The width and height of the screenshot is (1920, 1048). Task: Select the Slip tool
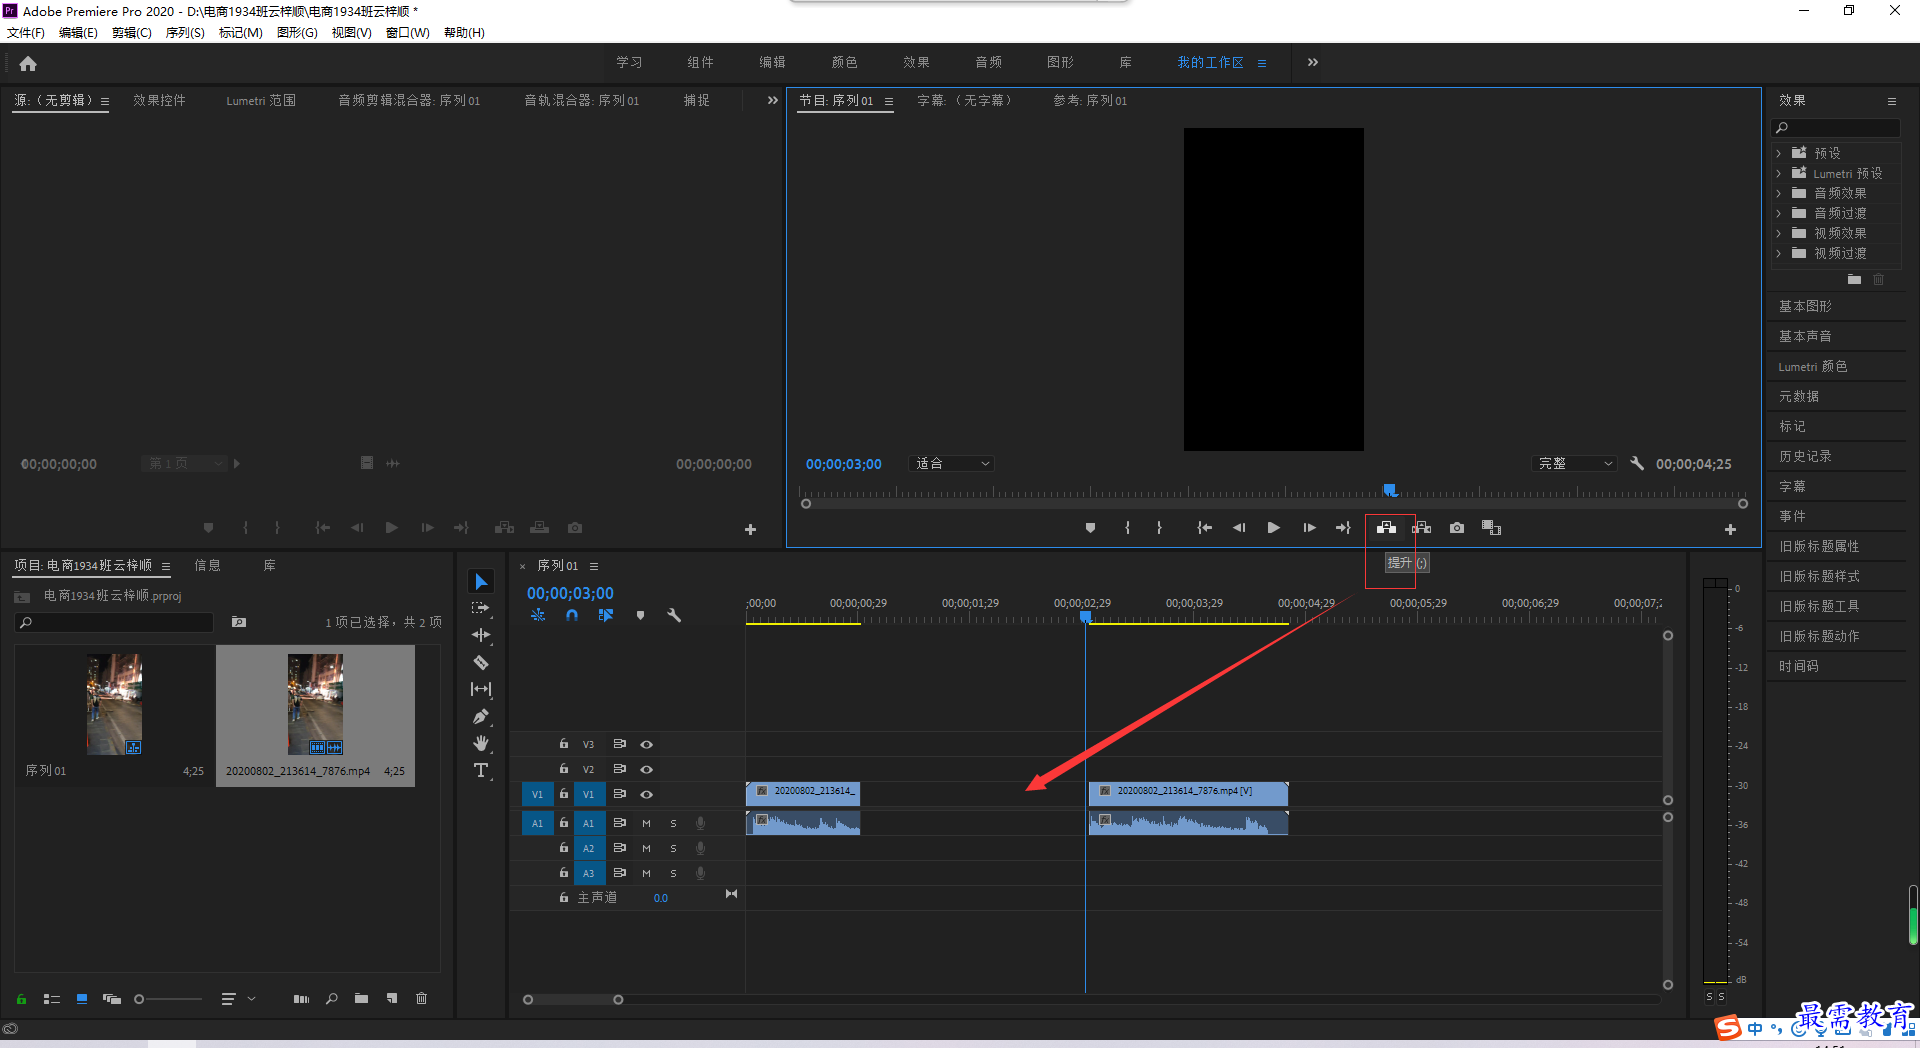pyautogui.click(x=481, y=689)
